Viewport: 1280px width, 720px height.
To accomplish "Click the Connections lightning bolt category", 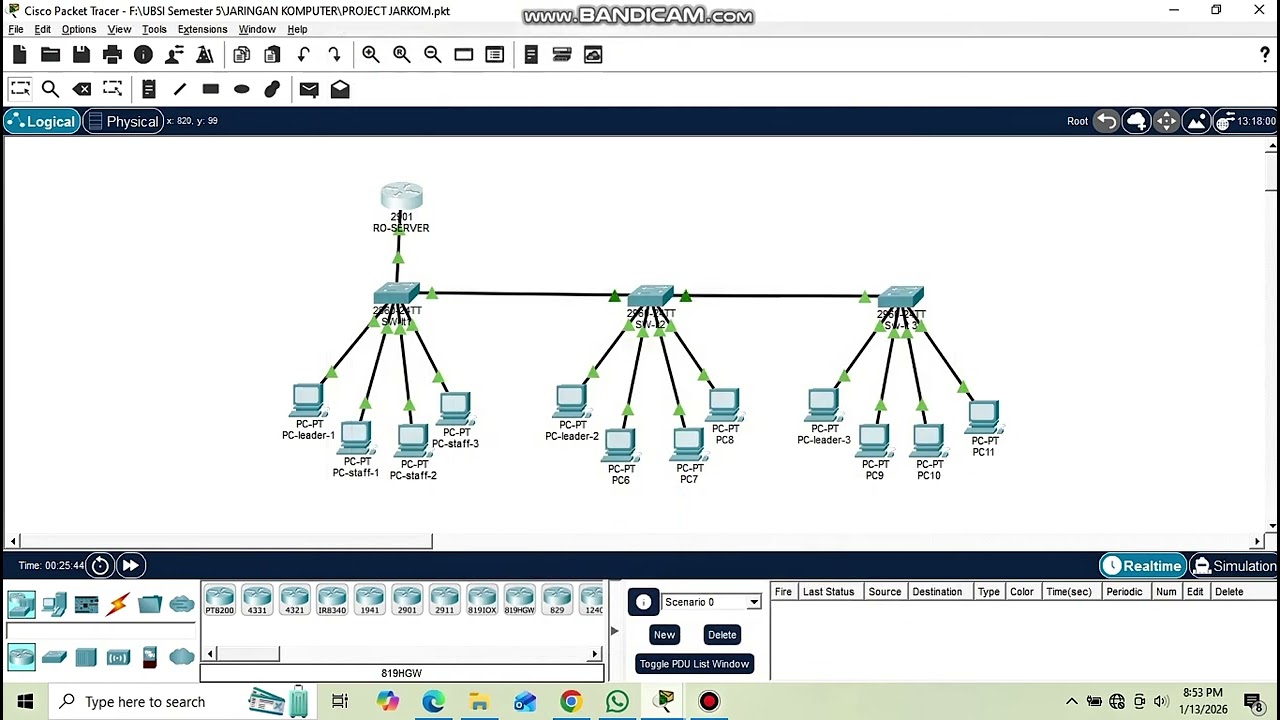I will pyautogui.click(x=118, y=604).
